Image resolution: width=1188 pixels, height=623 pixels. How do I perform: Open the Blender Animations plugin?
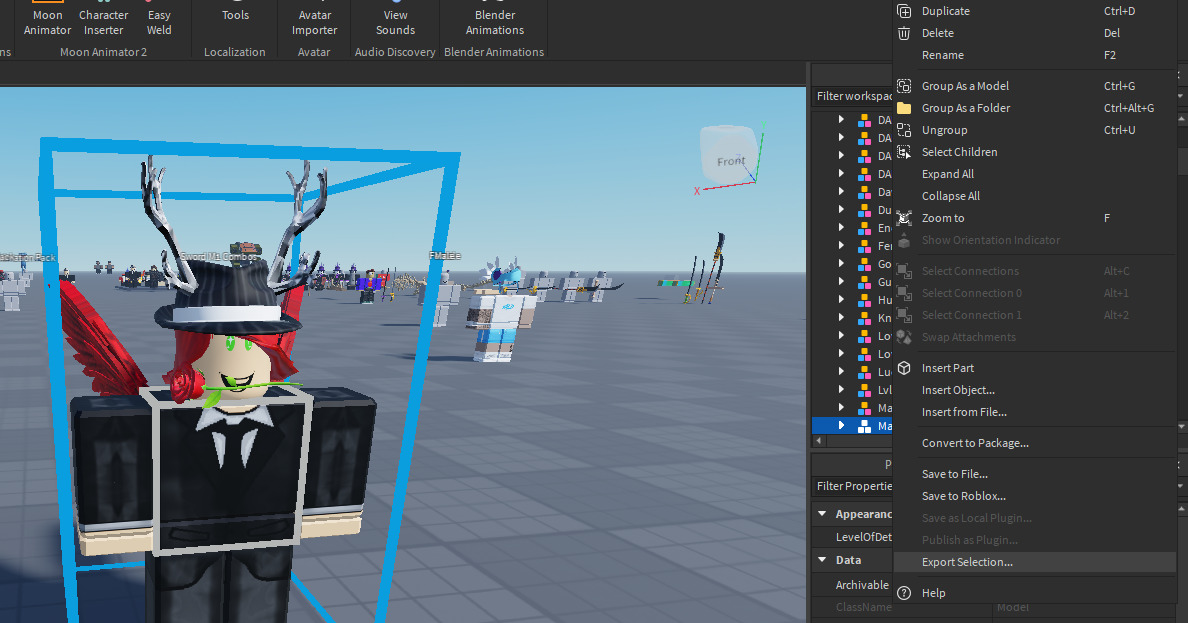coord(495,20)
